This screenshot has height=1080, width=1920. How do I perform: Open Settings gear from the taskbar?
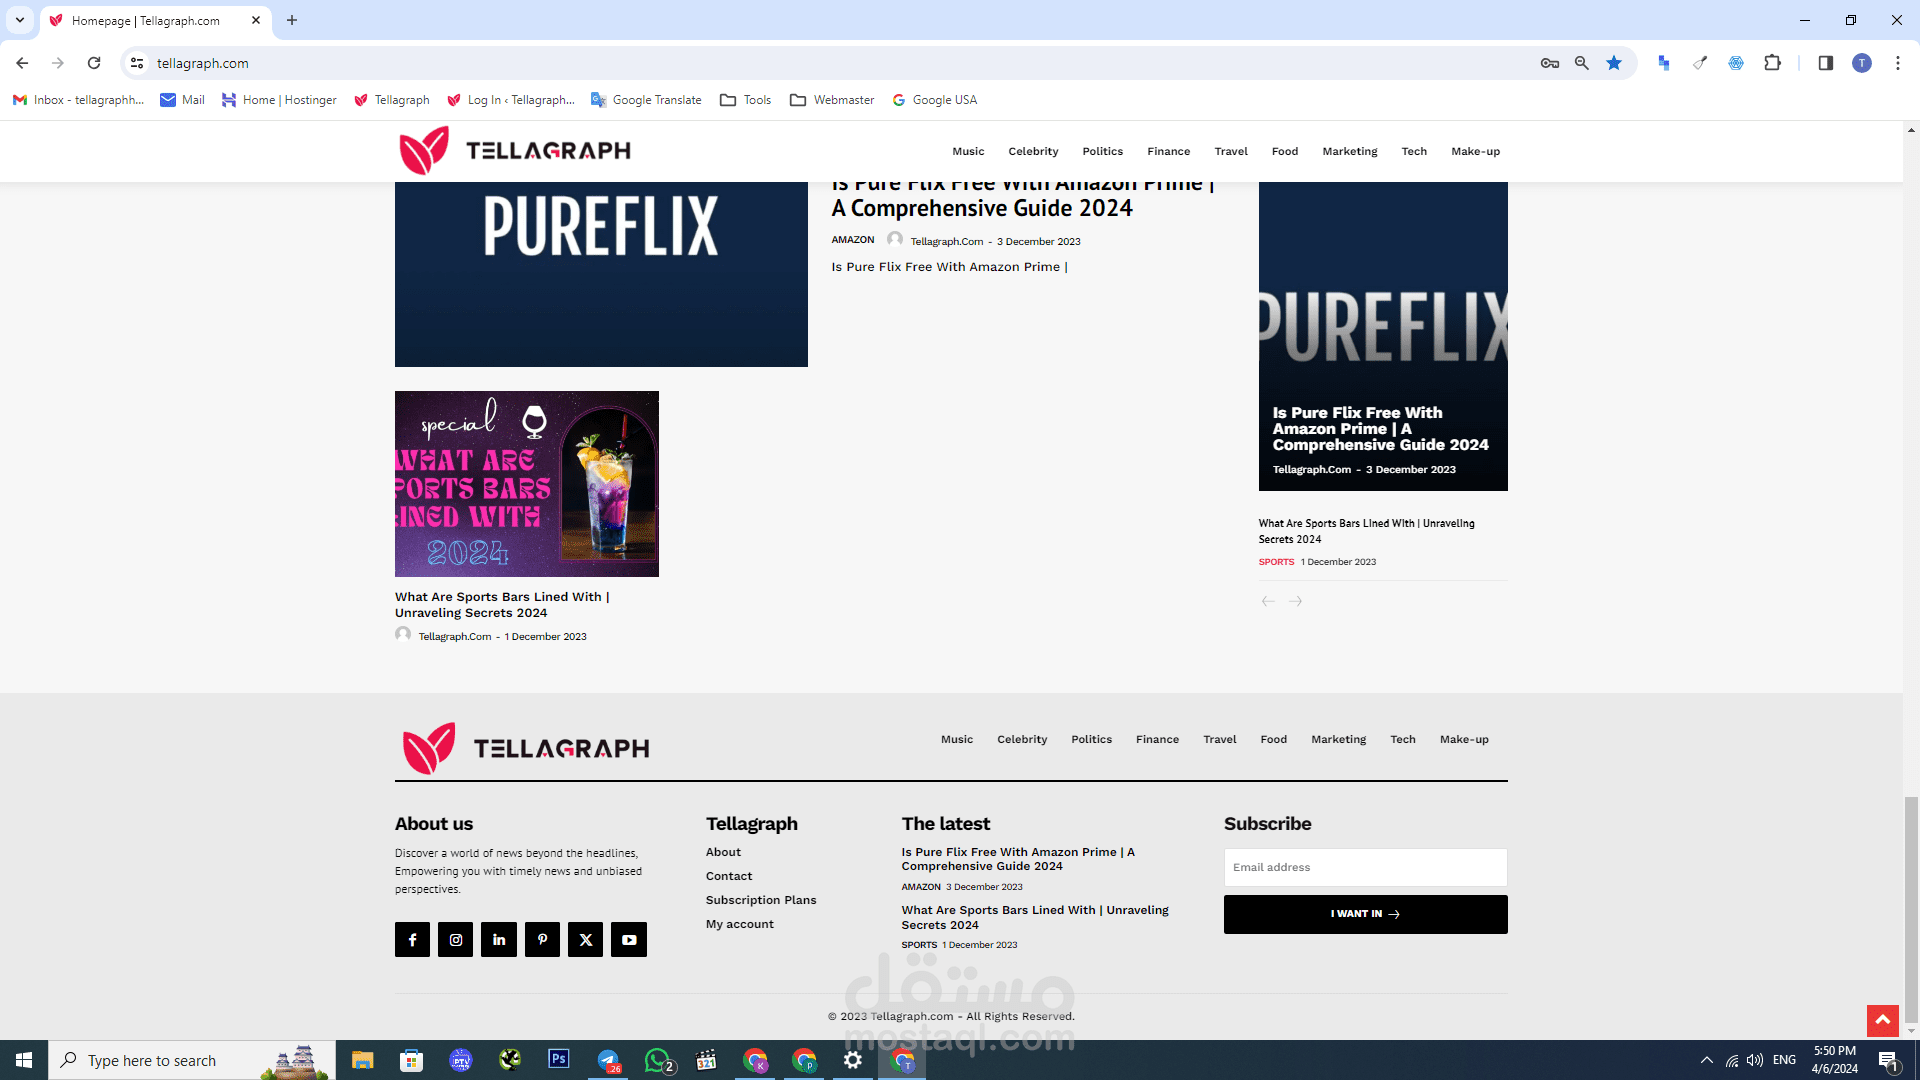(853, 1060)
